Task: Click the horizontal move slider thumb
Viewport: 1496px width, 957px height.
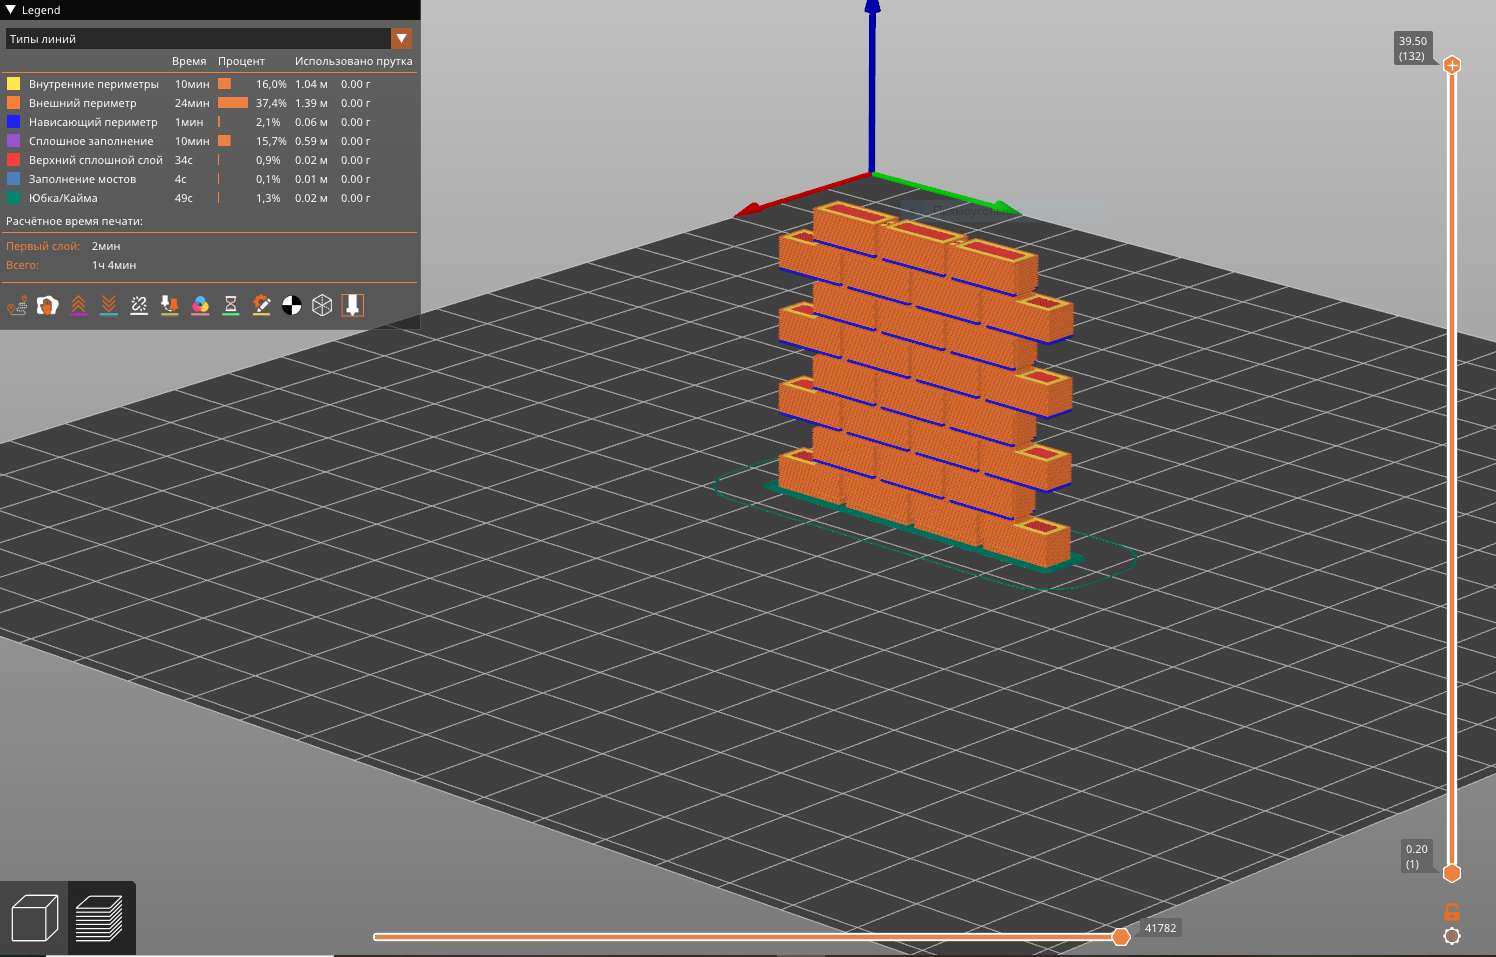Action: pyautogui.click(x=1121, y=936)
